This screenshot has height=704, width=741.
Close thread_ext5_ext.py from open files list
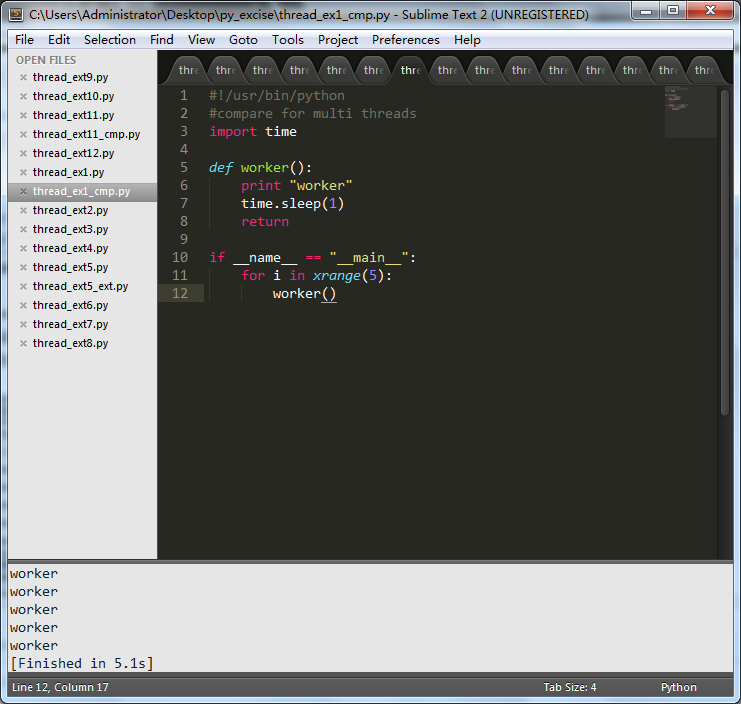(x=23, y=287)
